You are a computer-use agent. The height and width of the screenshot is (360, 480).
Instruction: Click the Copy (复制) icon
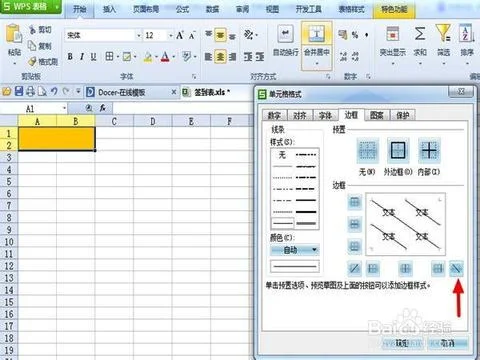tap(32, 46)
